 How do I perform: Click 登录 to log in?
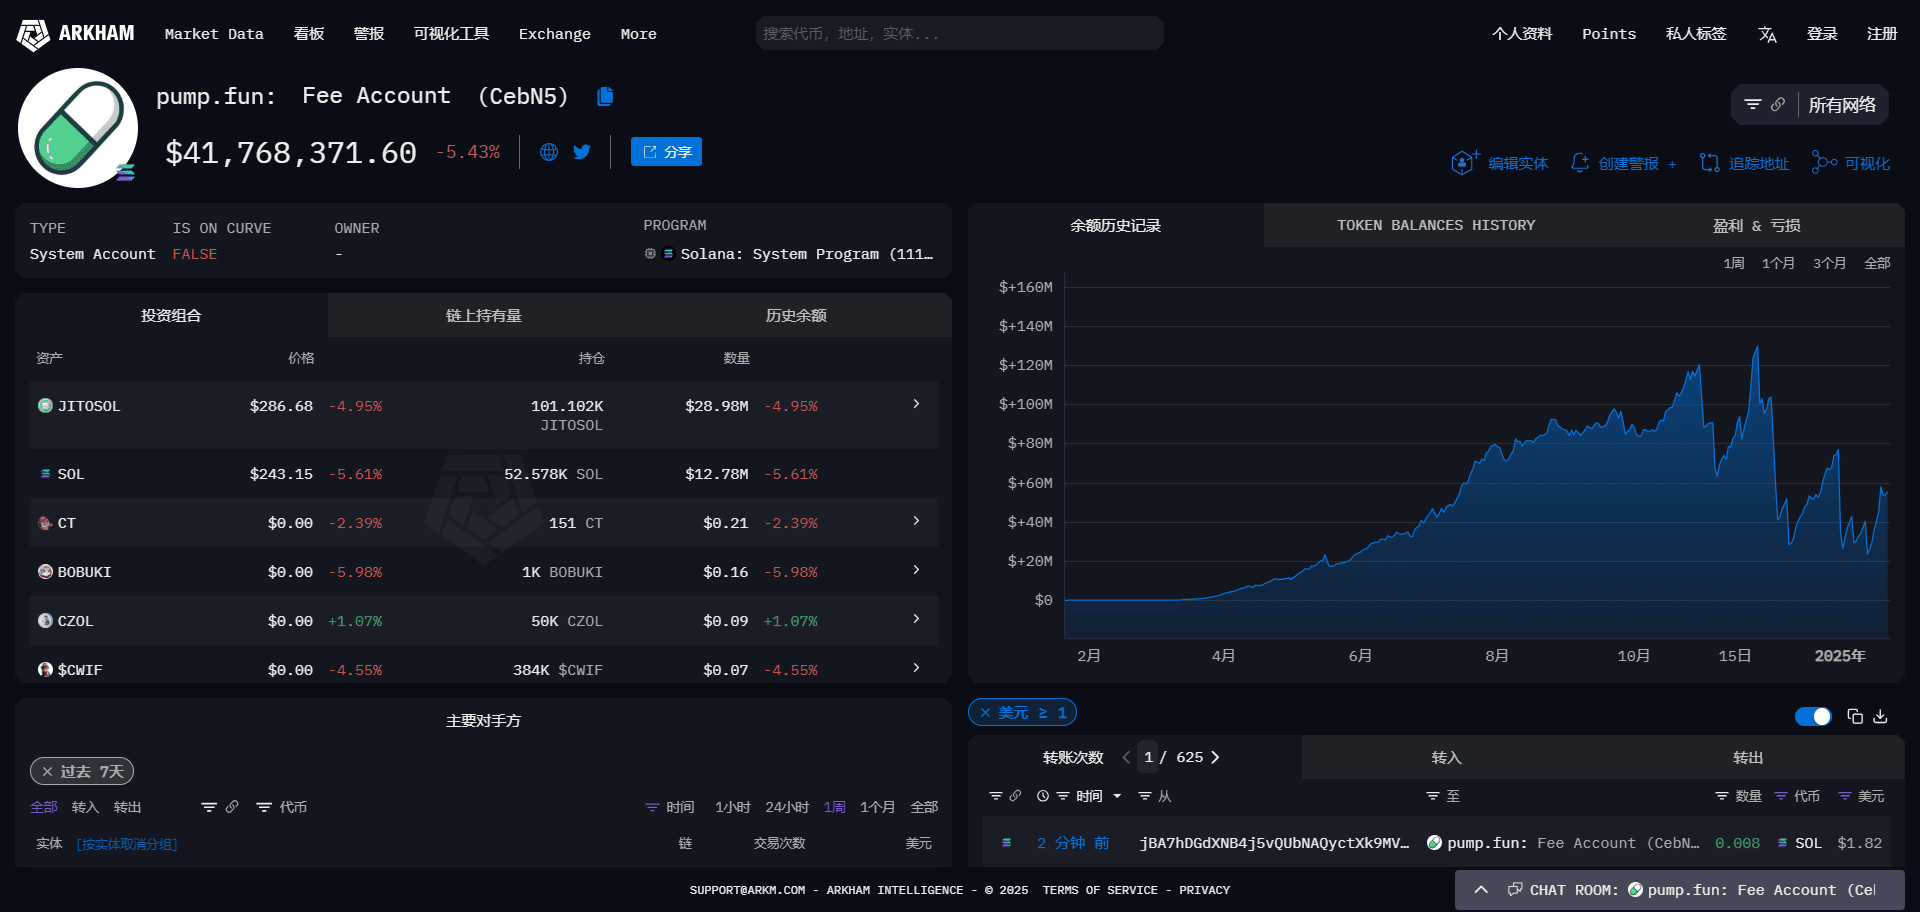coord(1822,34)
